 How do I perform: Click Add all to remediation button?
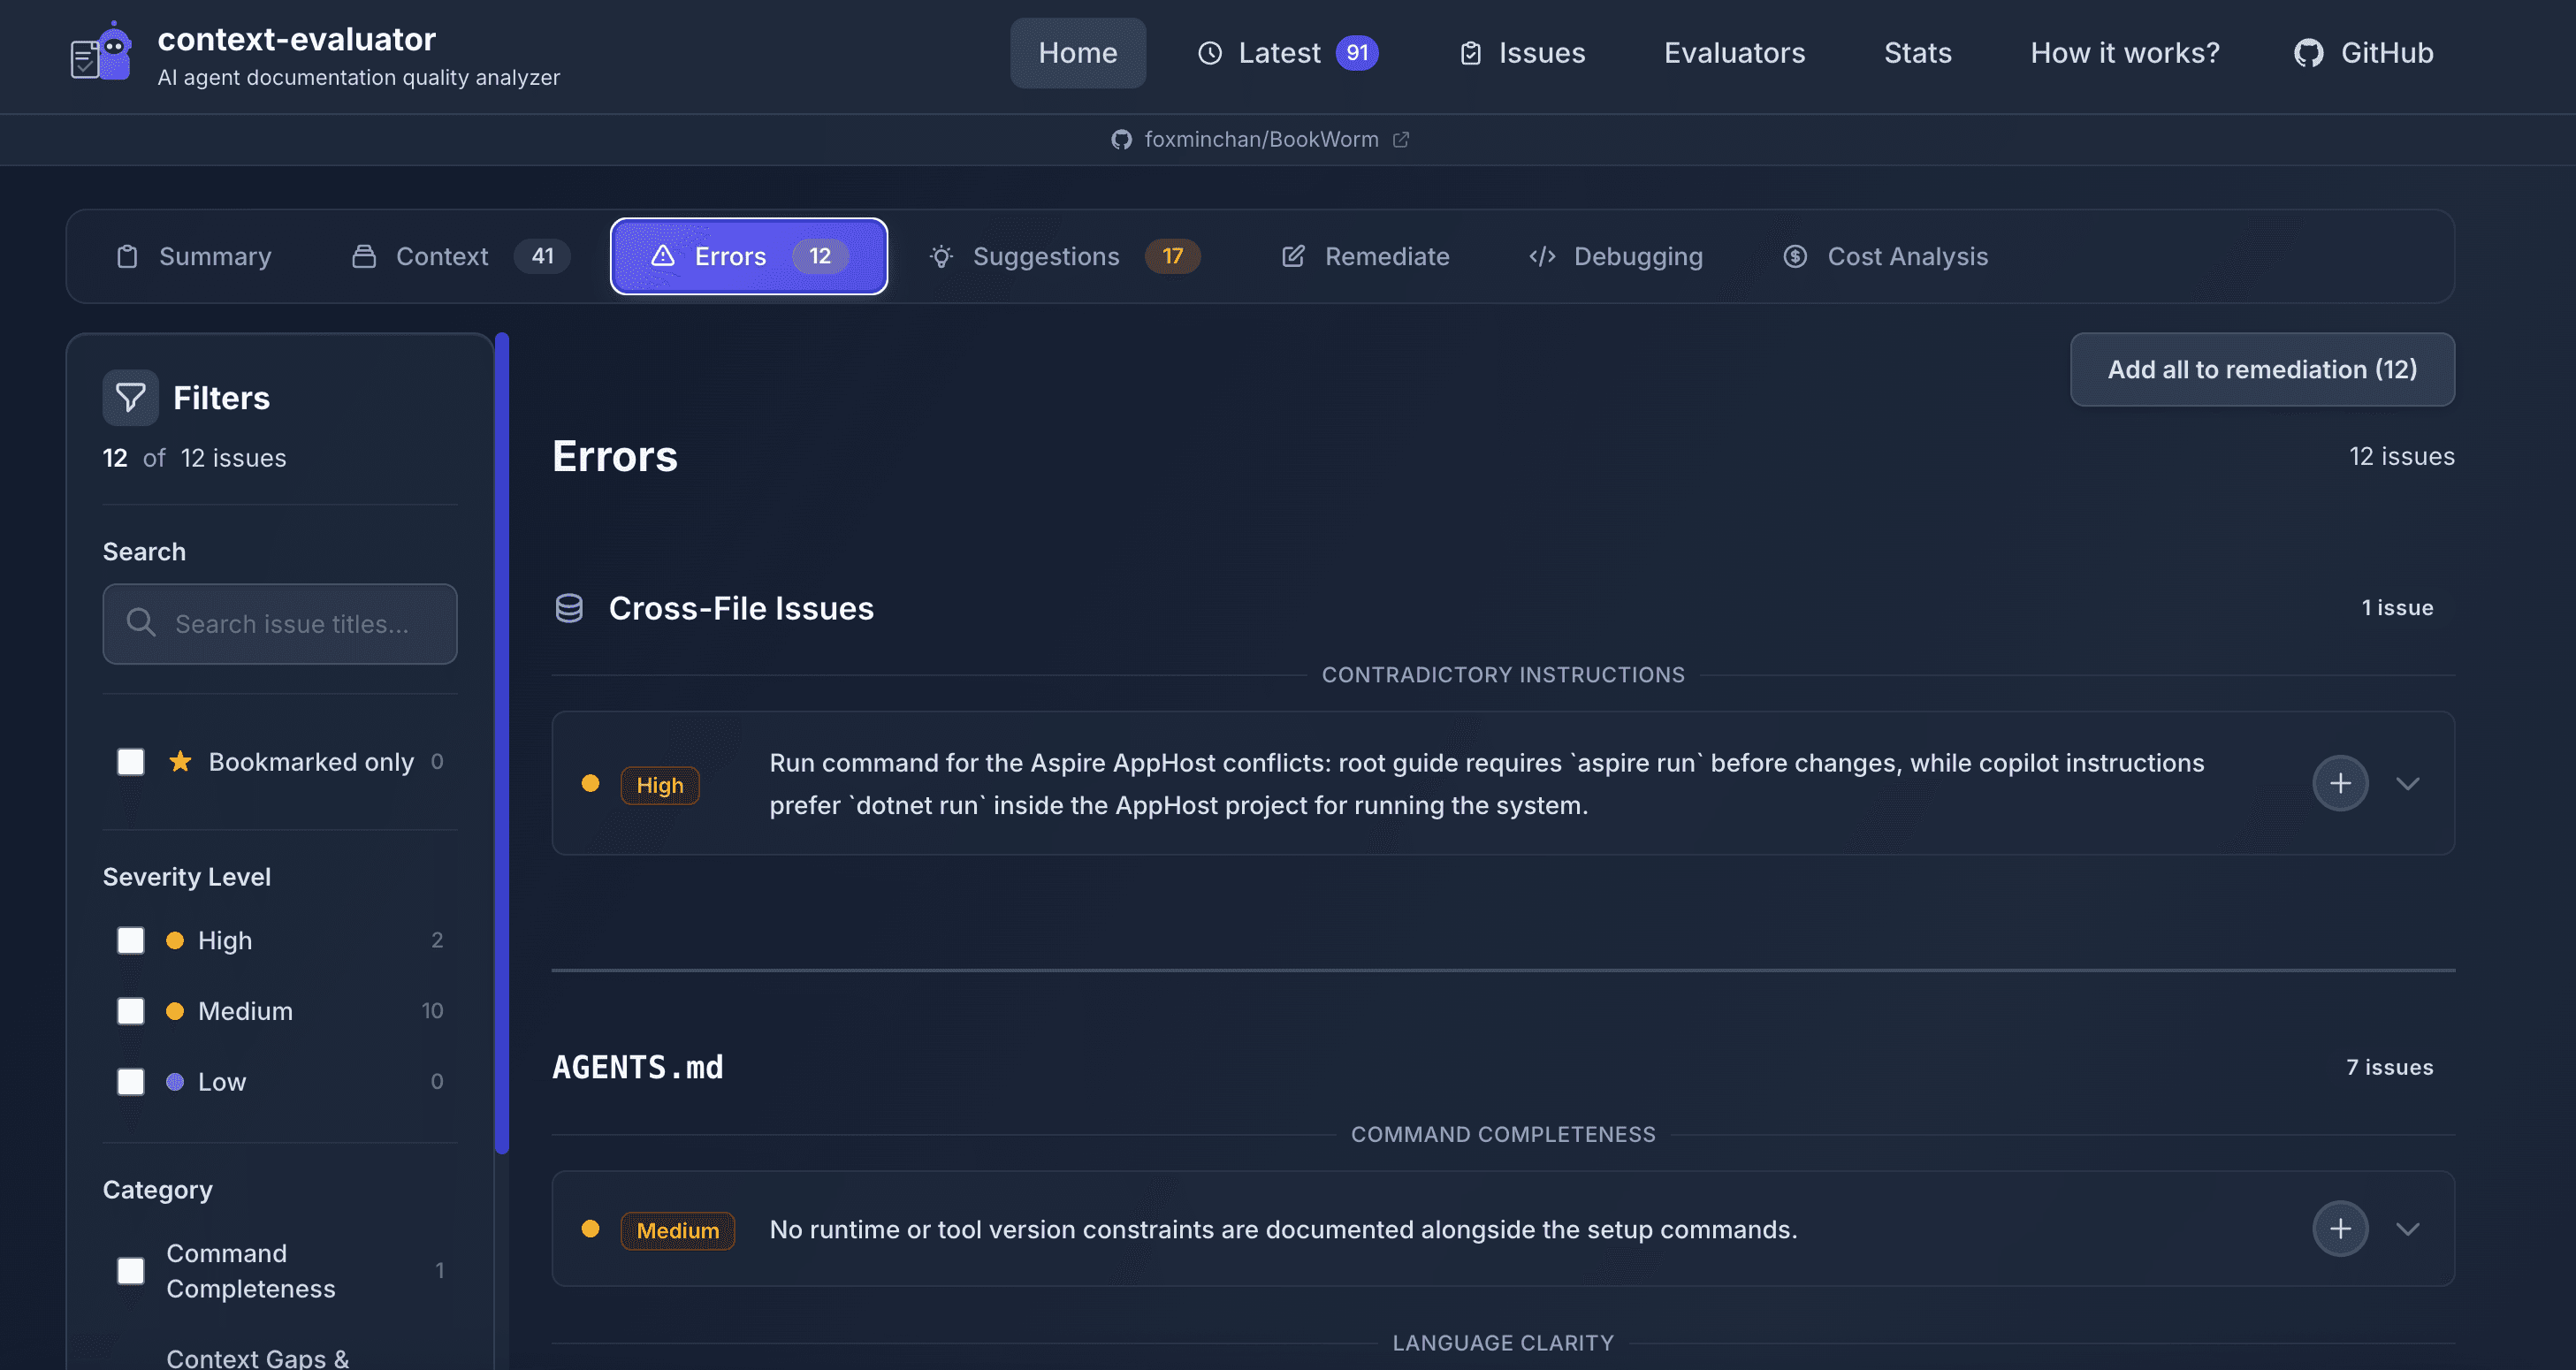pyautogui.click(x=2262, y=369)
